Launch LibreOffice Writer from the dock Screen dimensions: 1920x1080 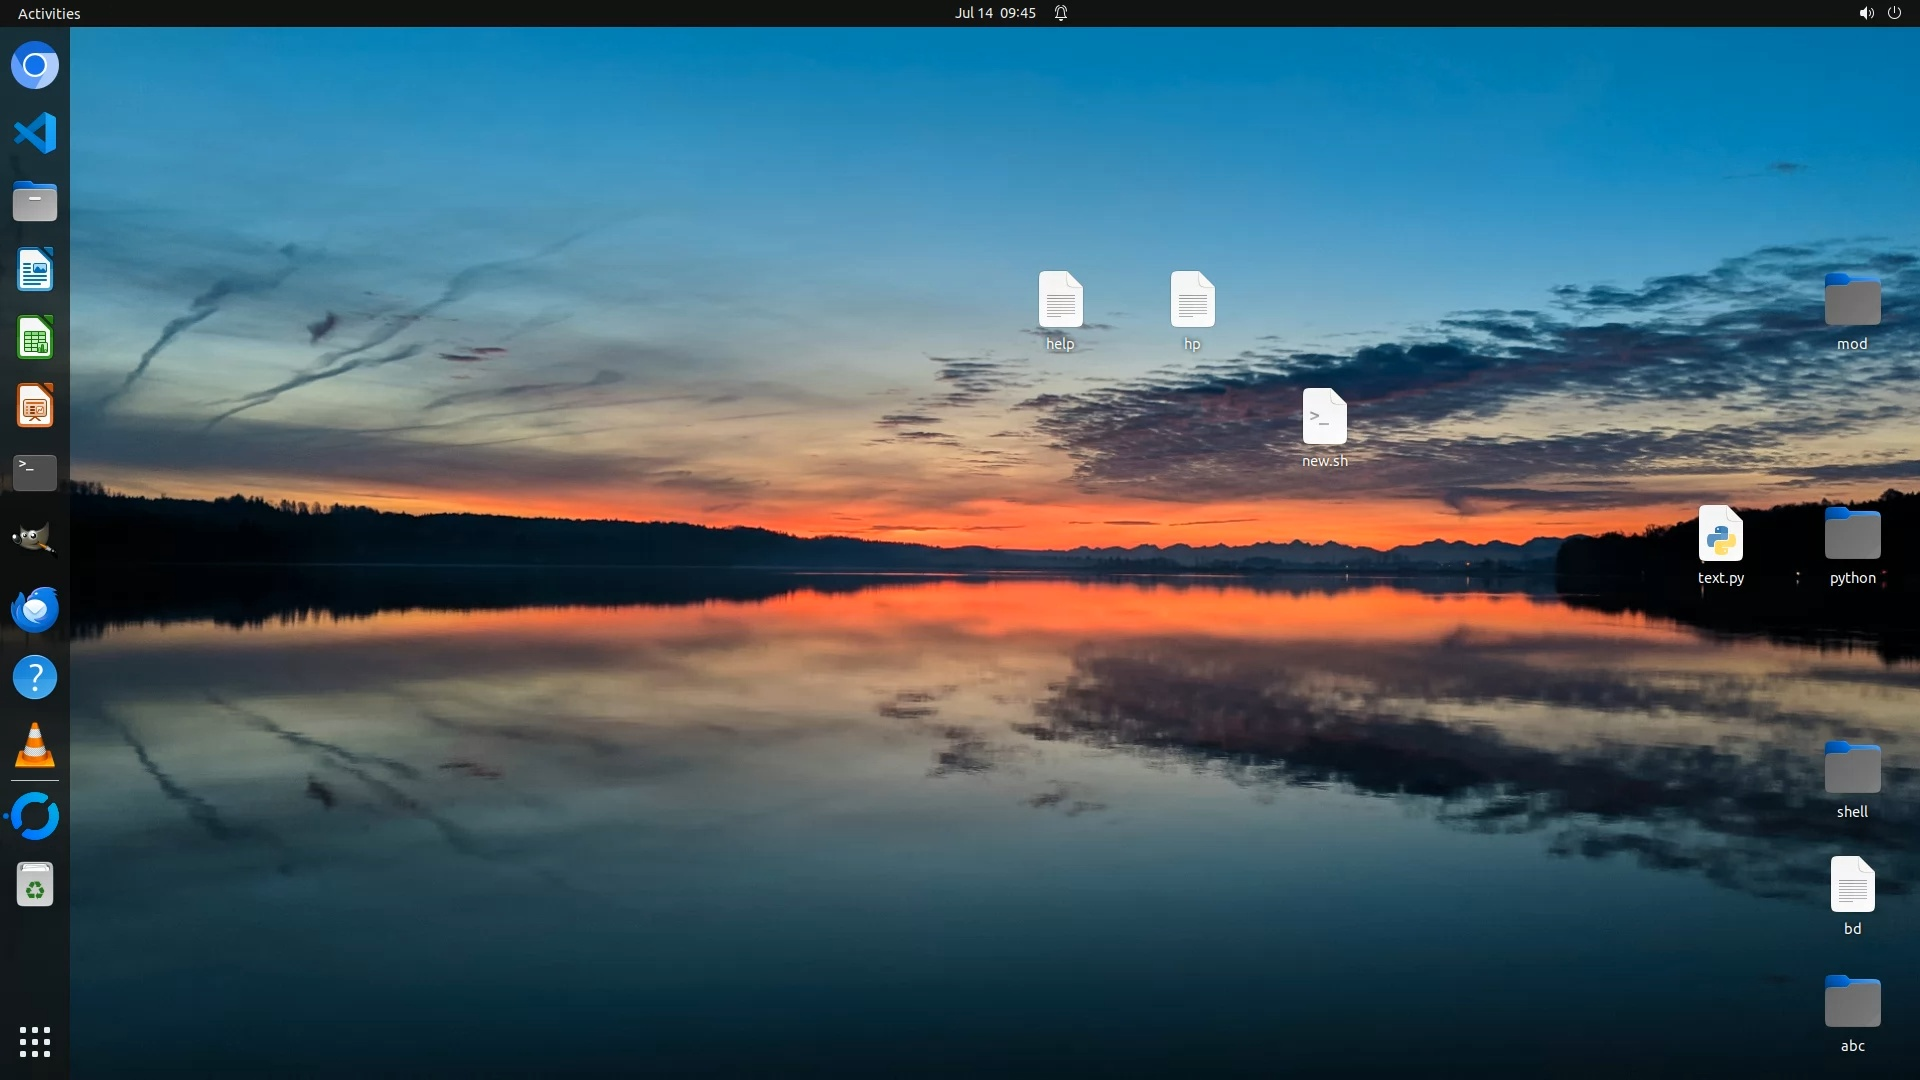coord(35,270)
